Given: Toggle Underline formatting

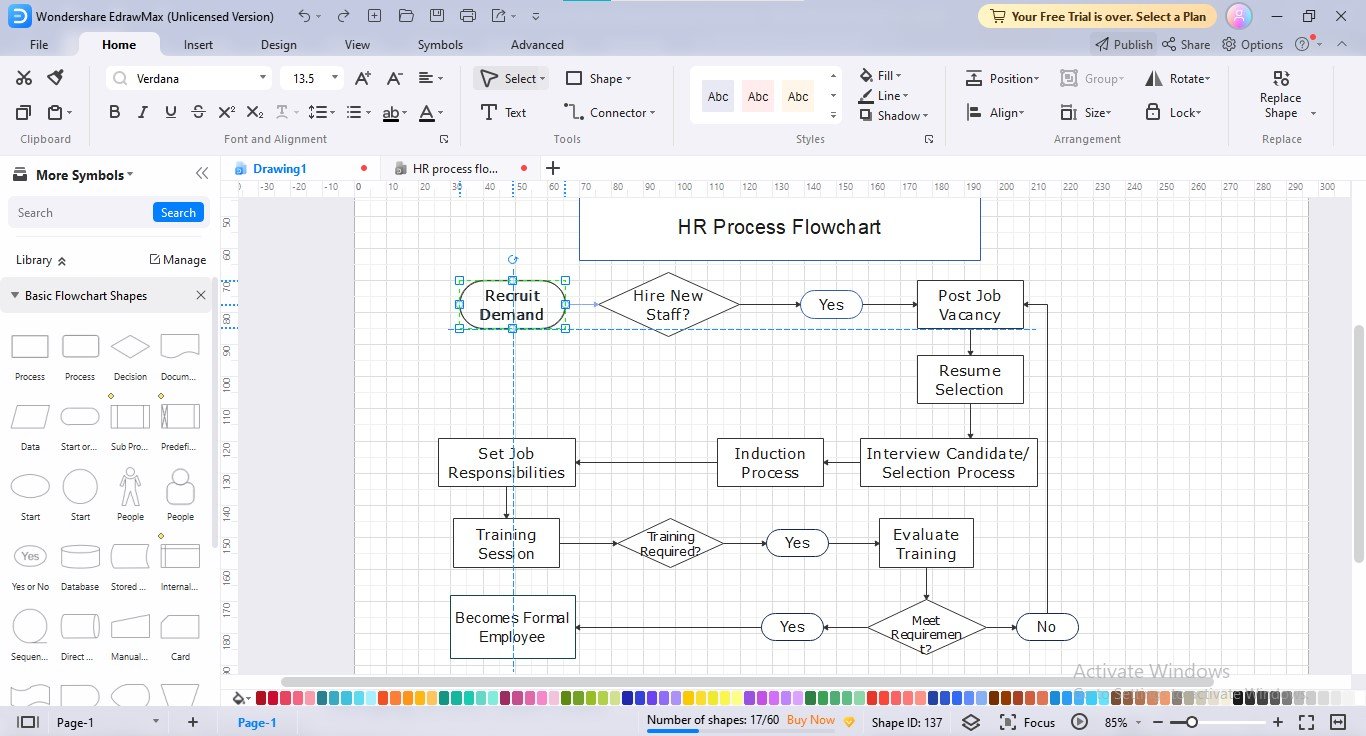Looking at the screenshot, I should [171, 112].
